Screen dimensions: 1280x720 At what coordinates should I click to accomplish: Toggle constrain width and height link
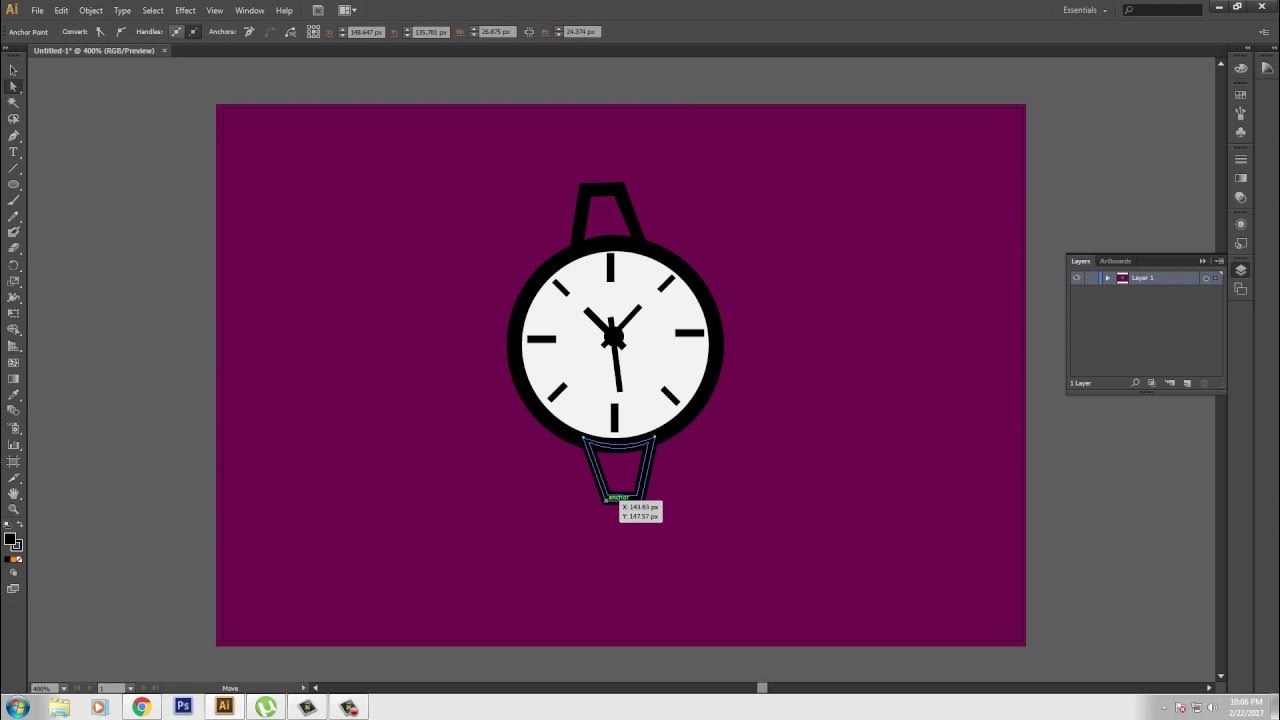530,32
